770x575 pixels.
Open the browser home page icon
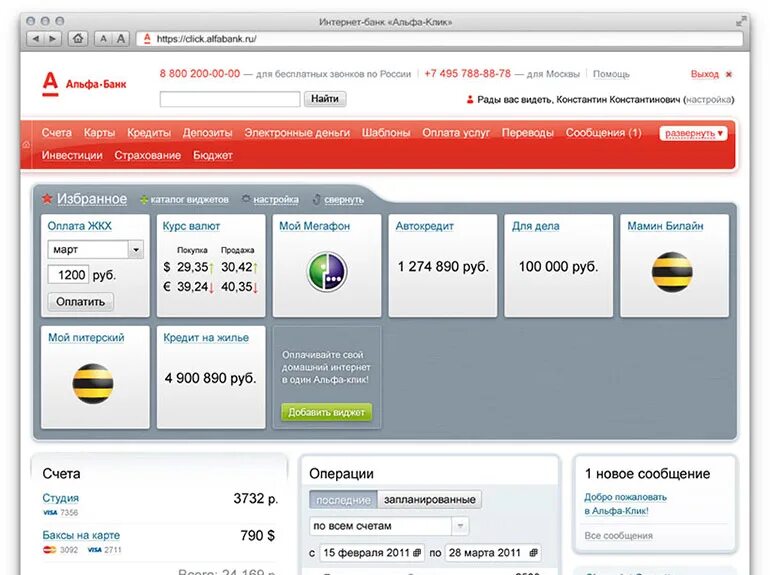(78, 38)
